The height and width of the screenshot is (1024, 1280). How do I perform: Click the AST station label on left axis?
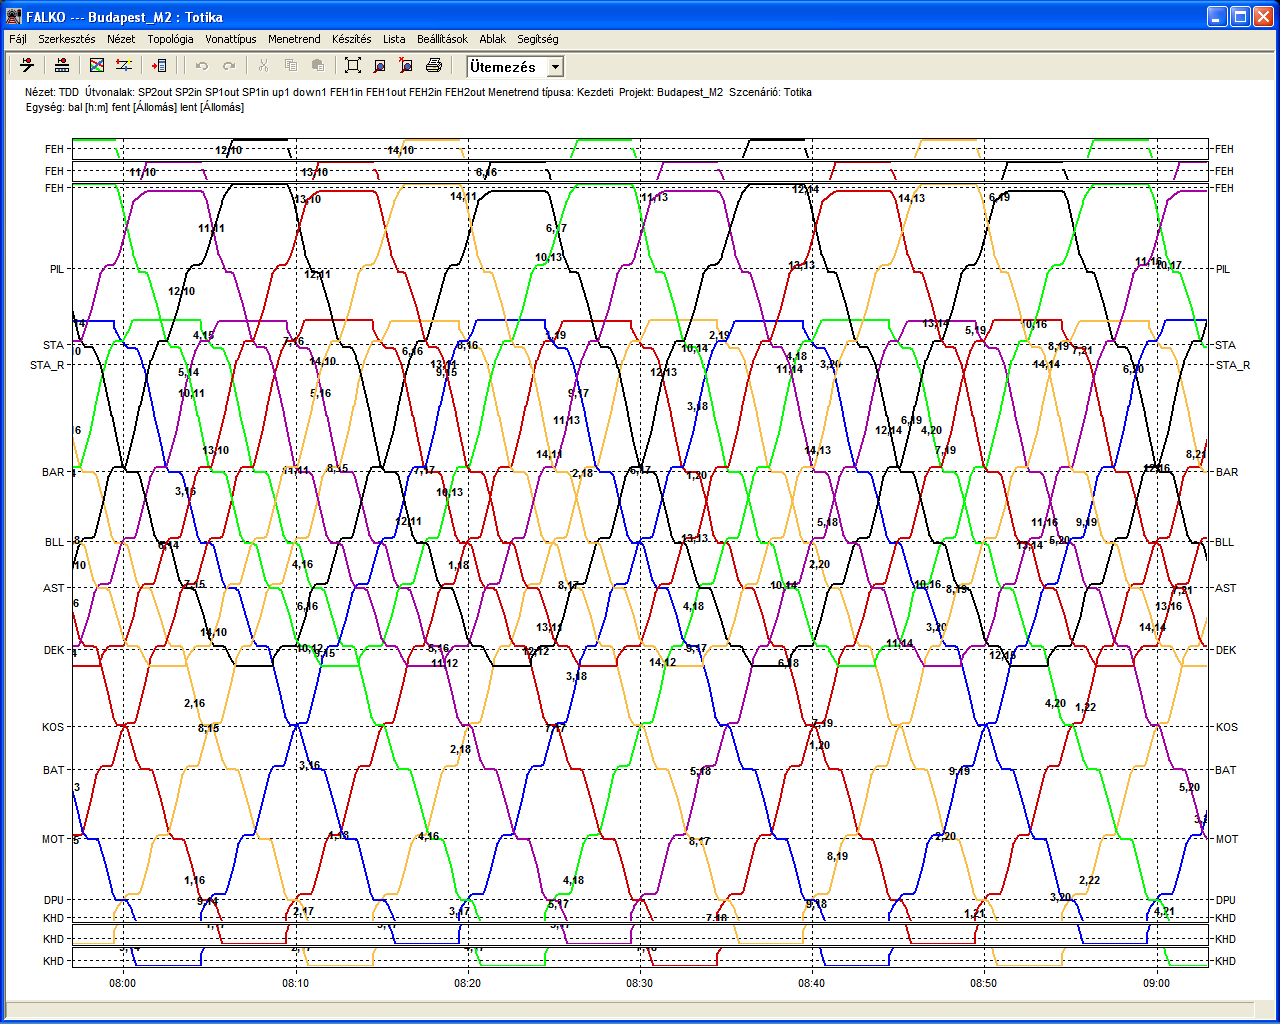53,588
